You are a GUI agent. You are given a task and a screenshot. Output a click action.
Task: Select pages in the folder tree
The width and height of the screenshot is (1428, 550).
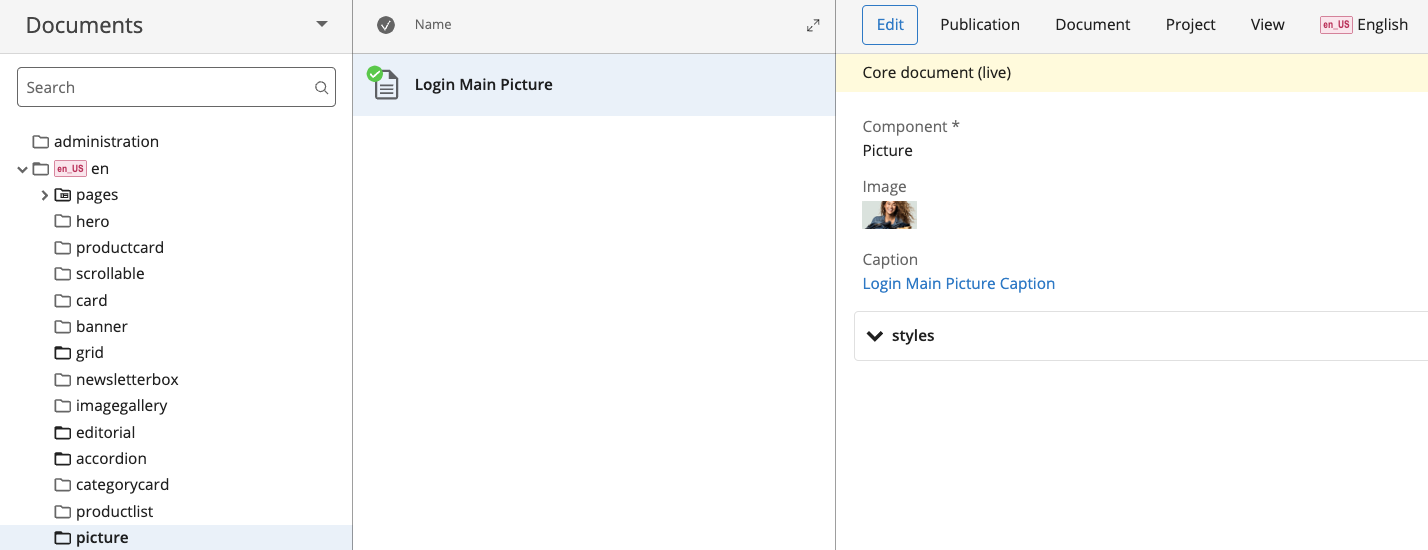97,195
